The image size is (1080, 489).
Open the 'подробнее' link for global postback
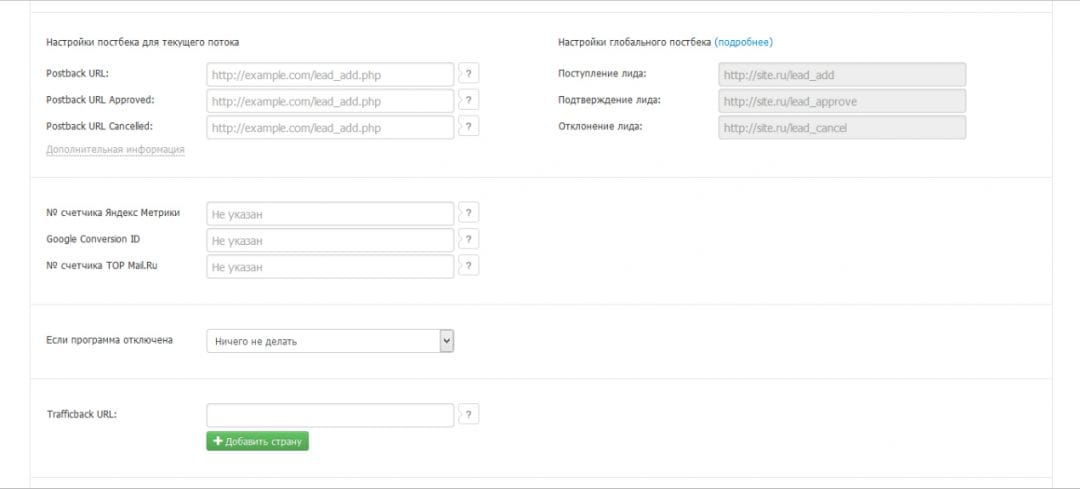coord(743,42)
